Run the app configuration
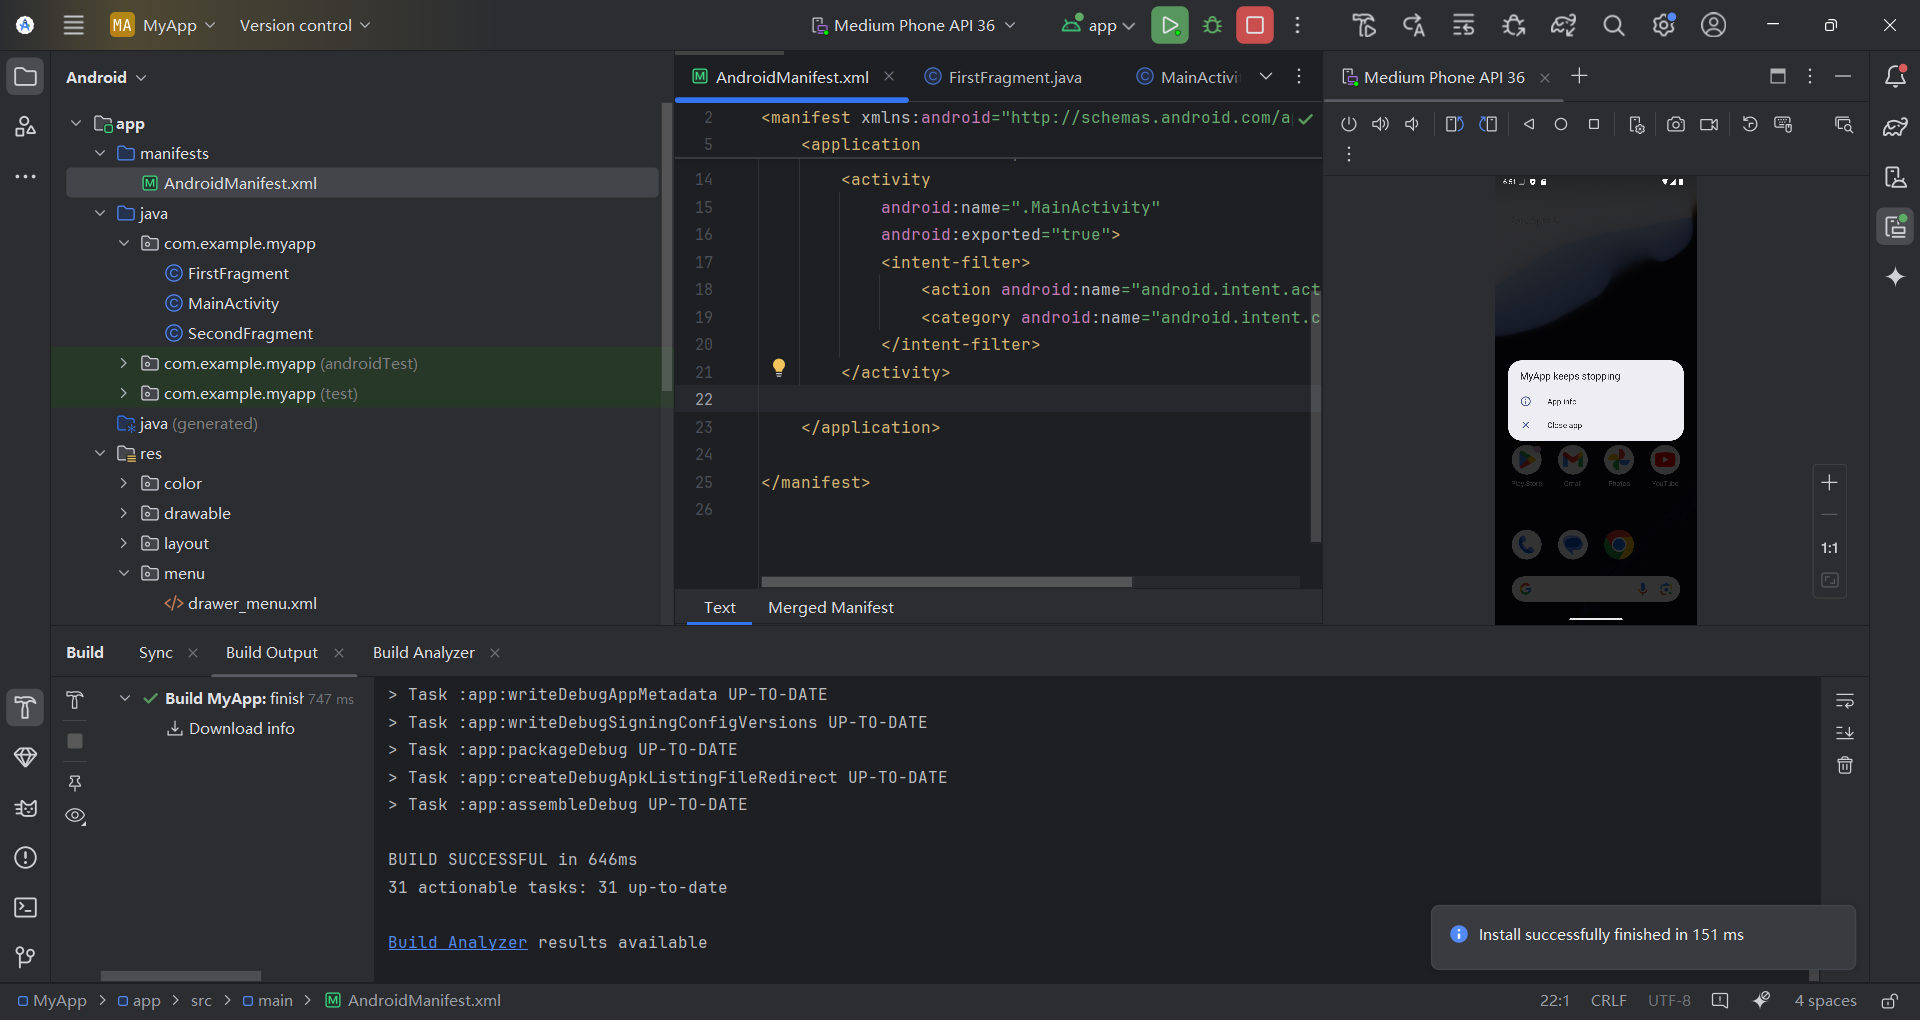This screenshot has height=1020, width=1920. point(1170,25)
